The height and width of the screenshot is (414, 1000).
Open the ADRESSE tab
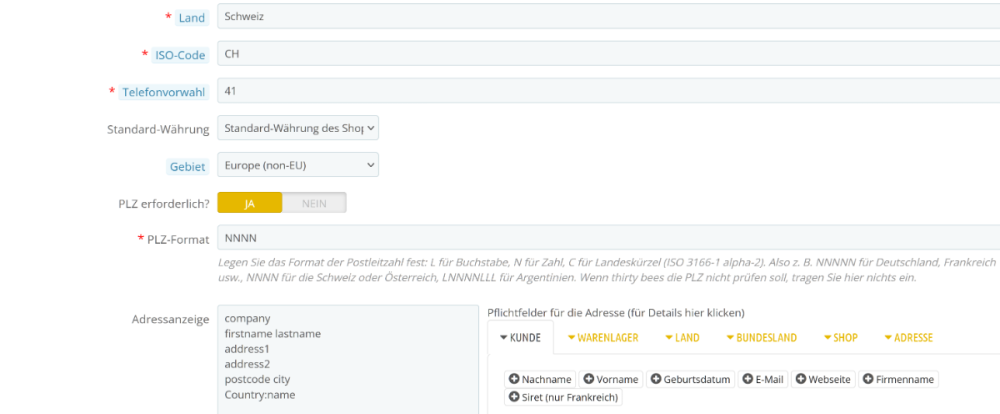[x=908, y=338]
